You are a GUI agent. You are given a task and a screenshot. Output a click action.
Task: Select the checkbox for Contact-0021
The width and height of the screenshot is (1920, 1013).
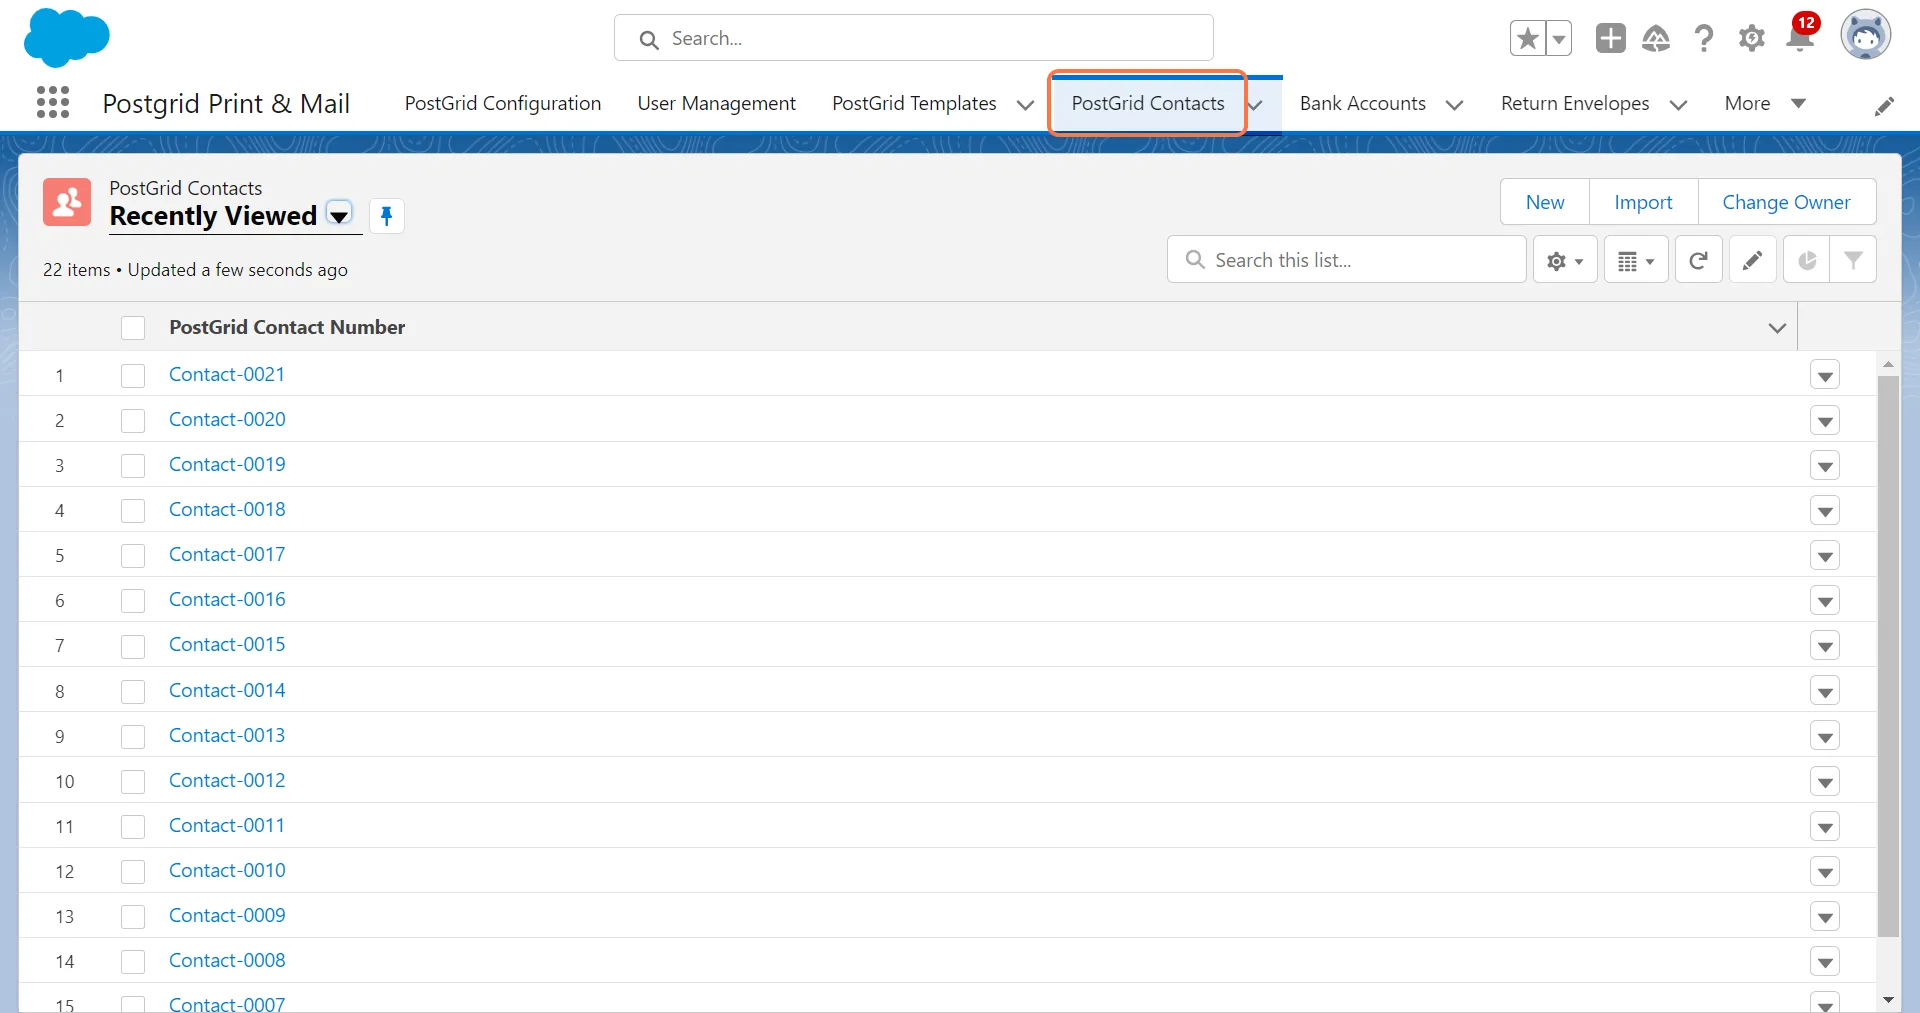(x=133, y=376)
